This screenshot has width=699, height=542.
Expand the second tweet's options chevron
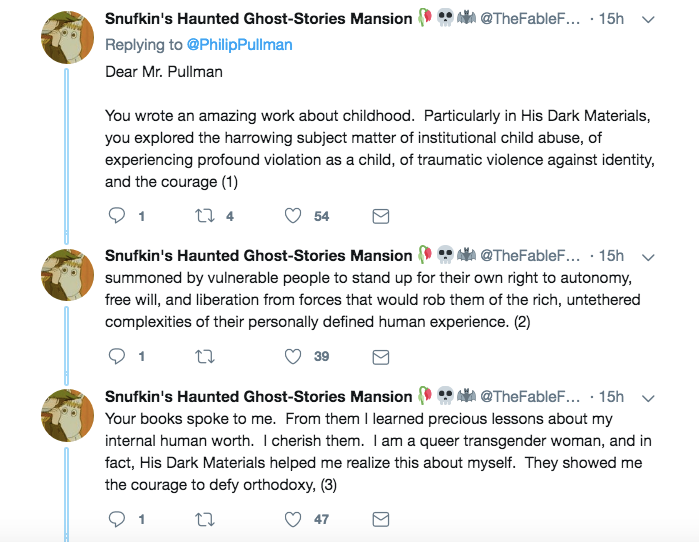[648, 256]
